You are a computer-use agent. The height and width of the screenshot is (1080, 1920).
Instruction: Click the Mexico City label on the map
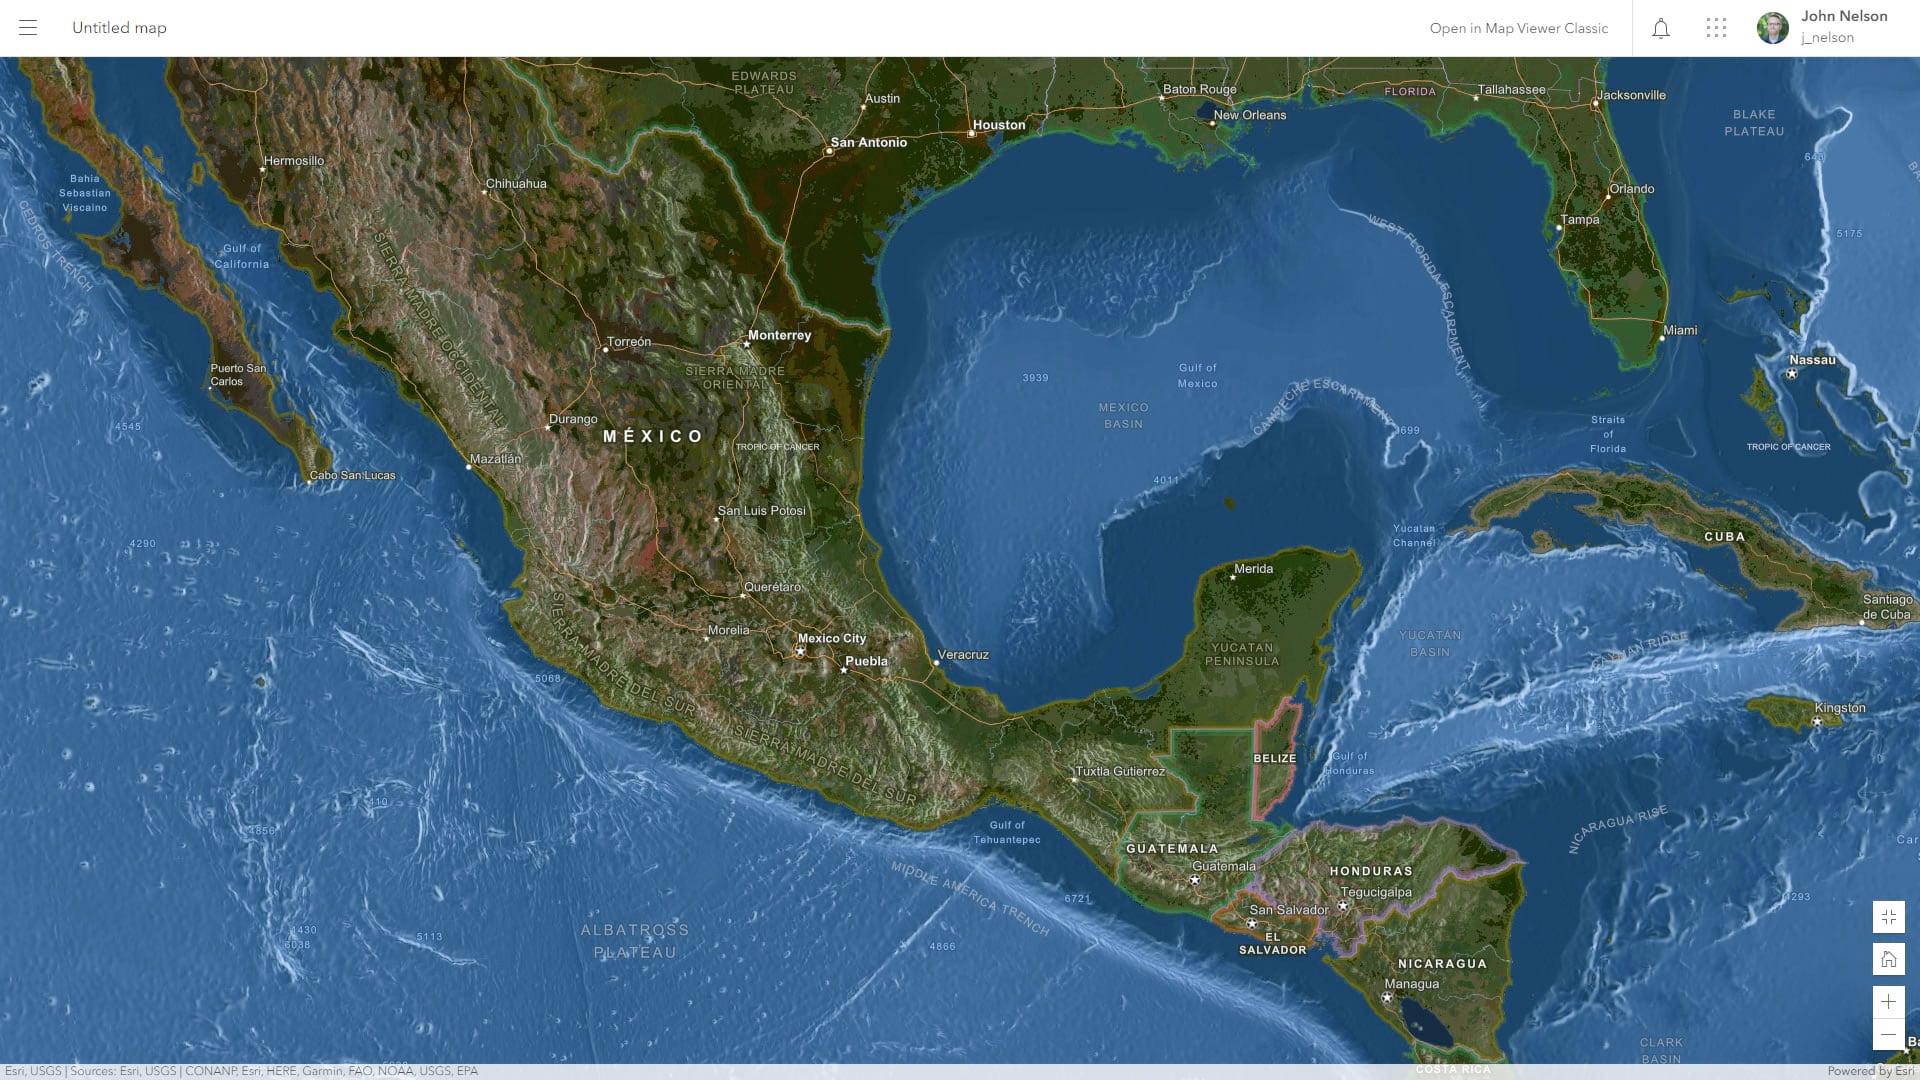pos(831,638)
